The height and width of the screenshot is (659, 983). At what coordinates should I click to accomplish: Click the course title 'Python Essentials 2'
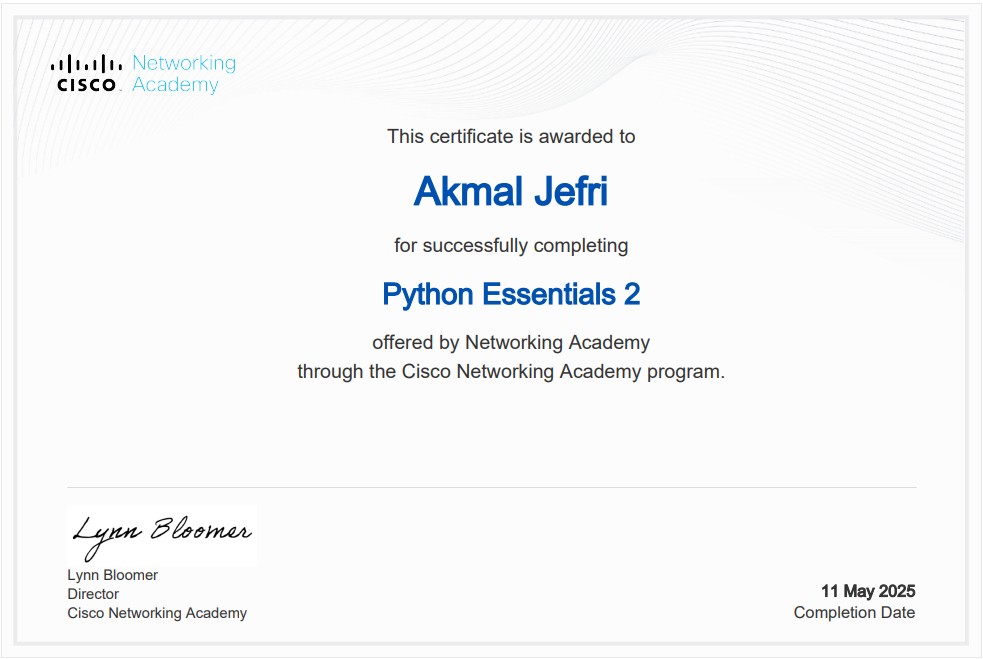tap(511, 295)
